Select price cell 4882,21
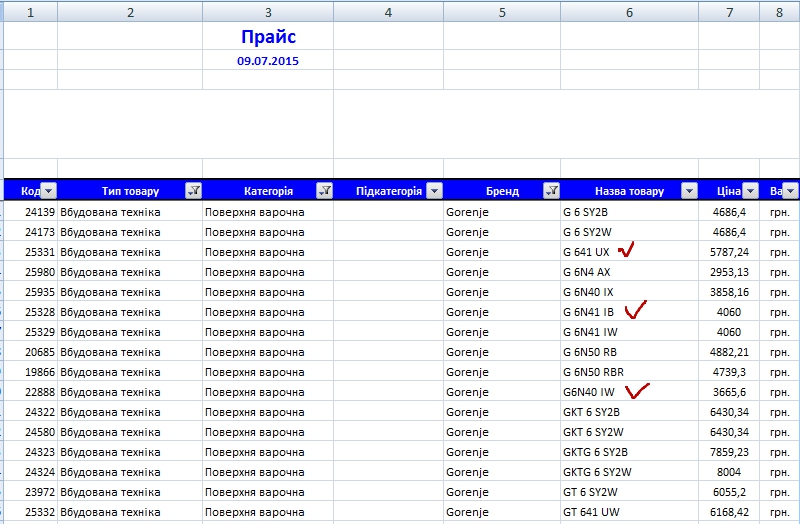 tap(729, 352)
